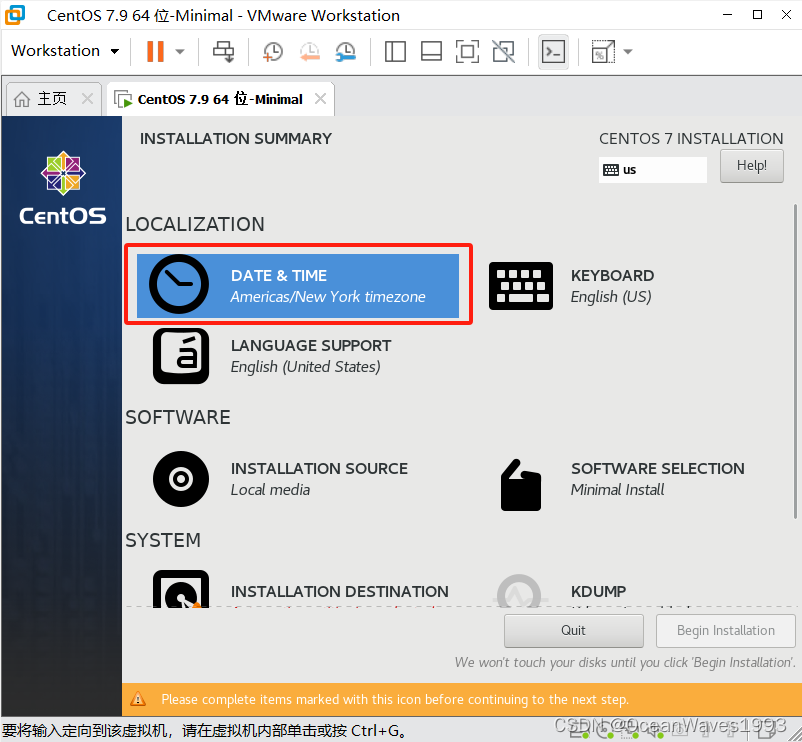Click the Minimal Install text

[617, 489]
